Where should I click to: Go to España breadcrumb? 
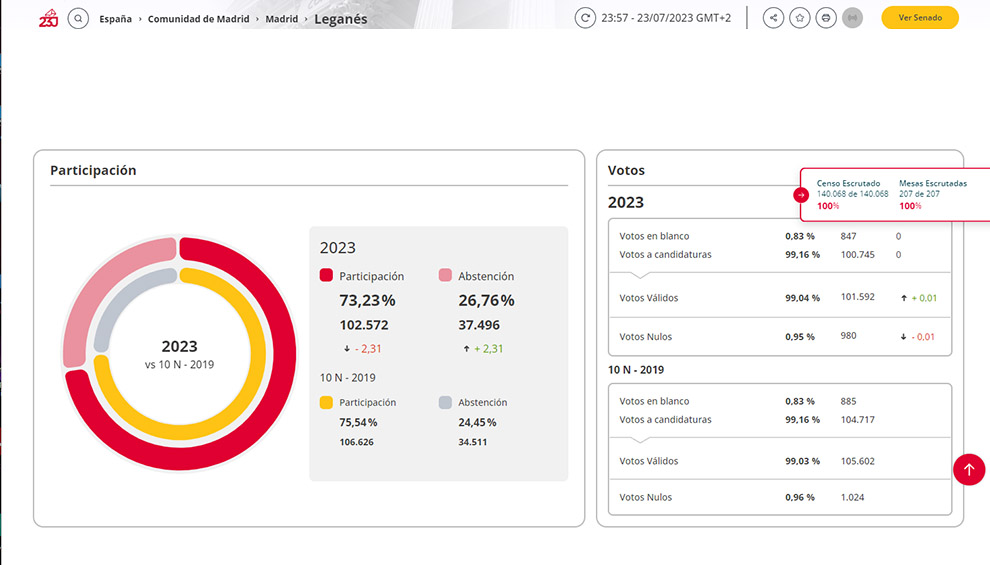[115, 19]
